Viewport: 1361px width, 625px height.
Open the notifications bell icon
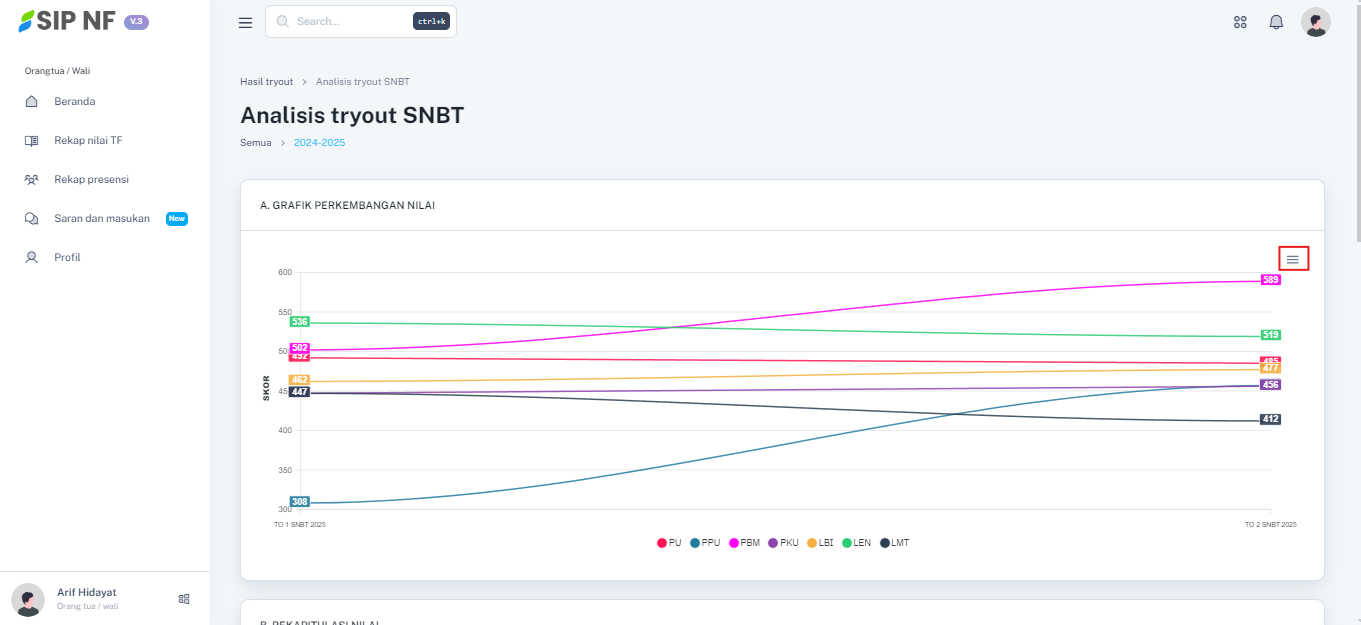(1276, 22)
